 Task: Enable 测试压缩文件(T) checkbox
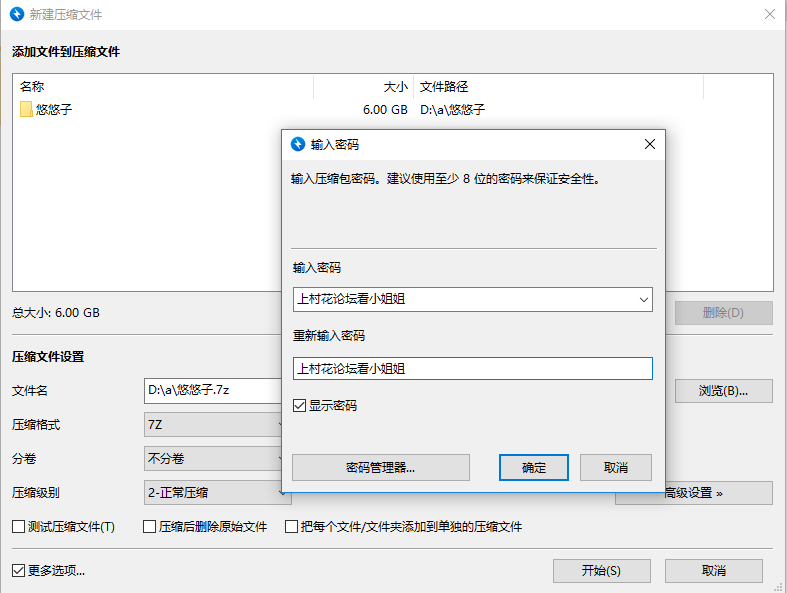coord(18,526)
